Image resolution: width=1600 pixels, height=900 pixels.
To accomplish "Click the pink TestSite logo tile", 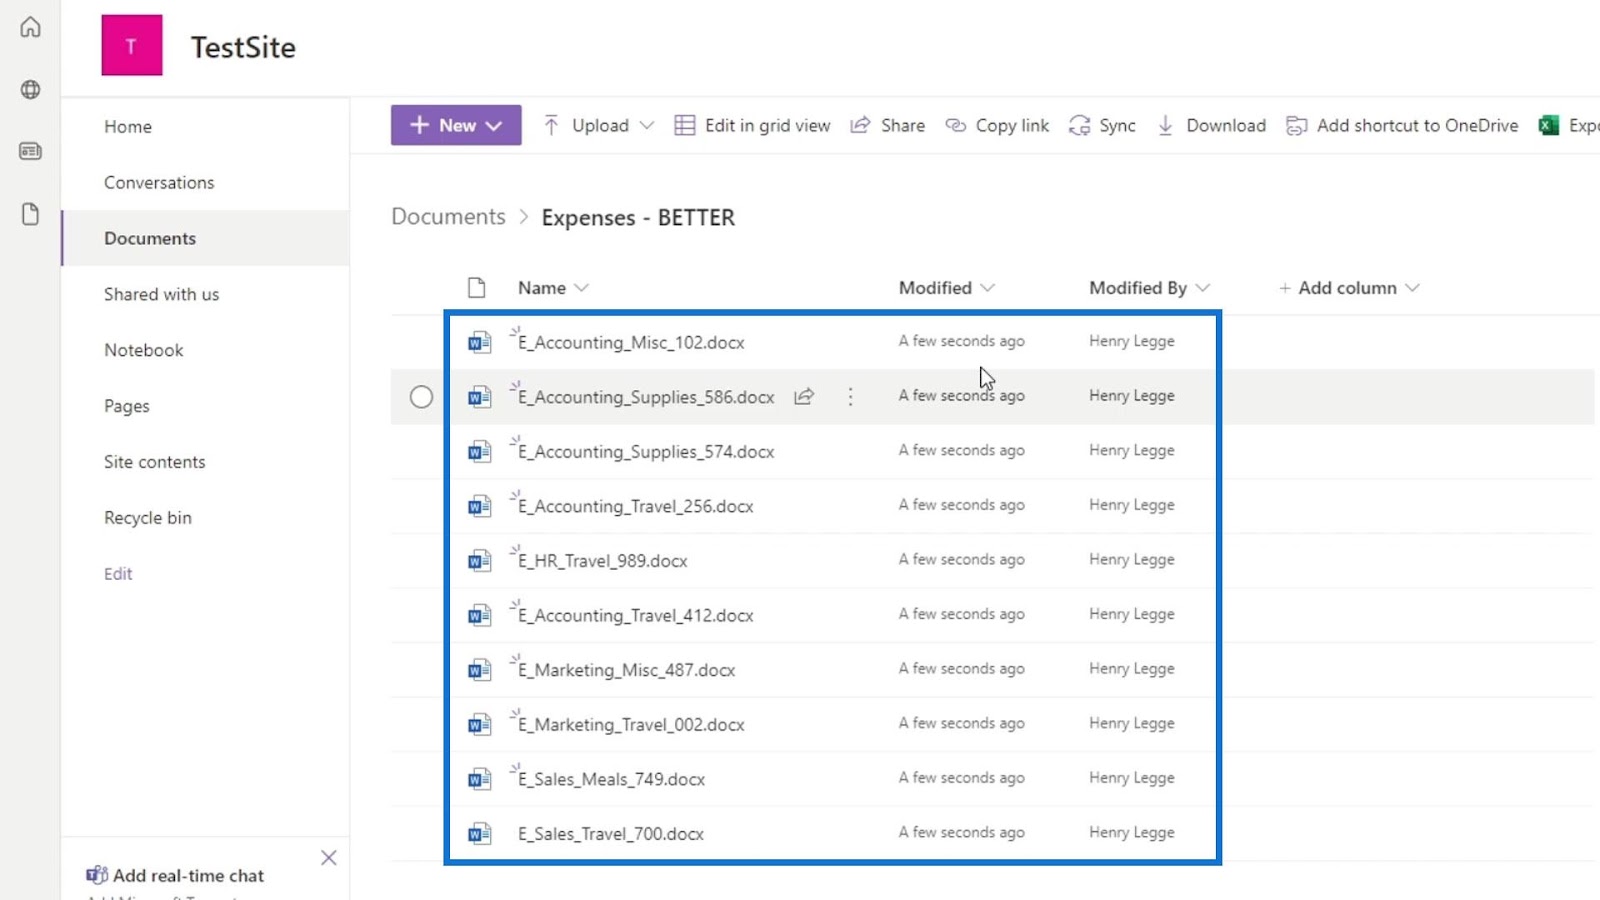I will tap(131, 45).
